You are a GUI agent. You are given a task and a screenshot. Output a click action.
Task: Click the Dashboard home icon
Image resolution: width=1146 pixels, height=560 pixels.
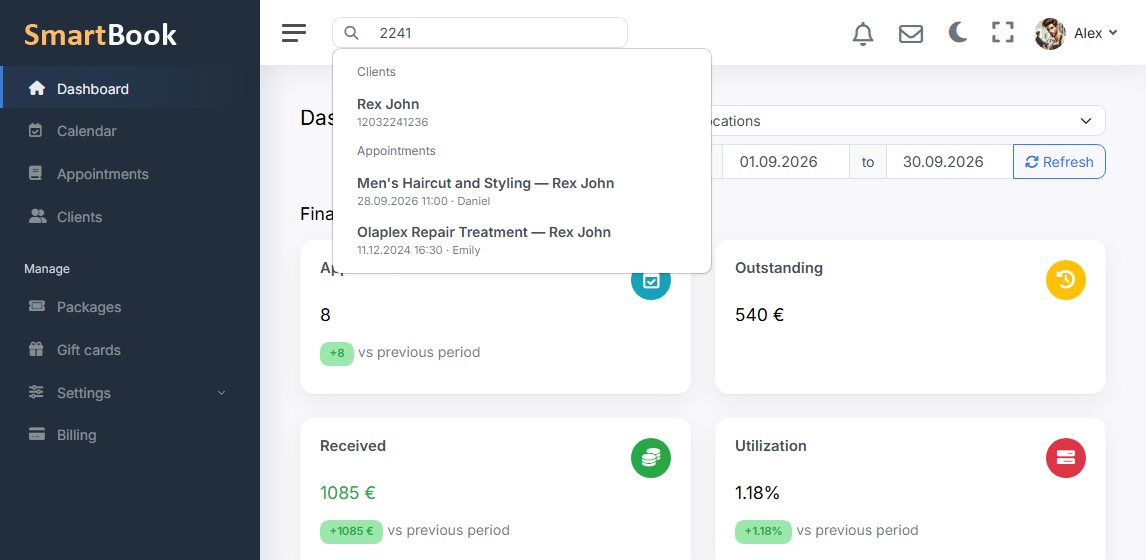[37, 88]
